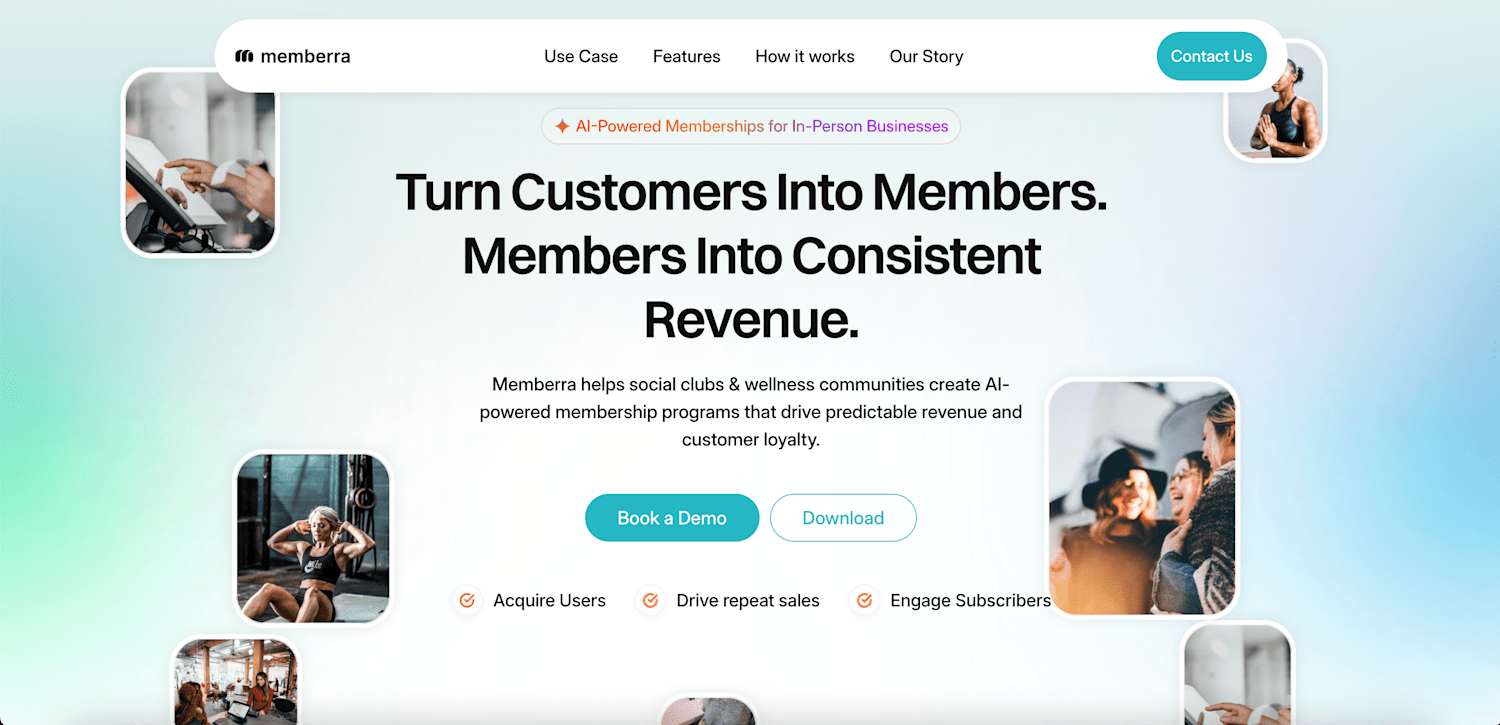This screenshot has width=1500, height=725.
Task: Open the yoga woman photo thumbnail
Action: tap(1276, 102)
